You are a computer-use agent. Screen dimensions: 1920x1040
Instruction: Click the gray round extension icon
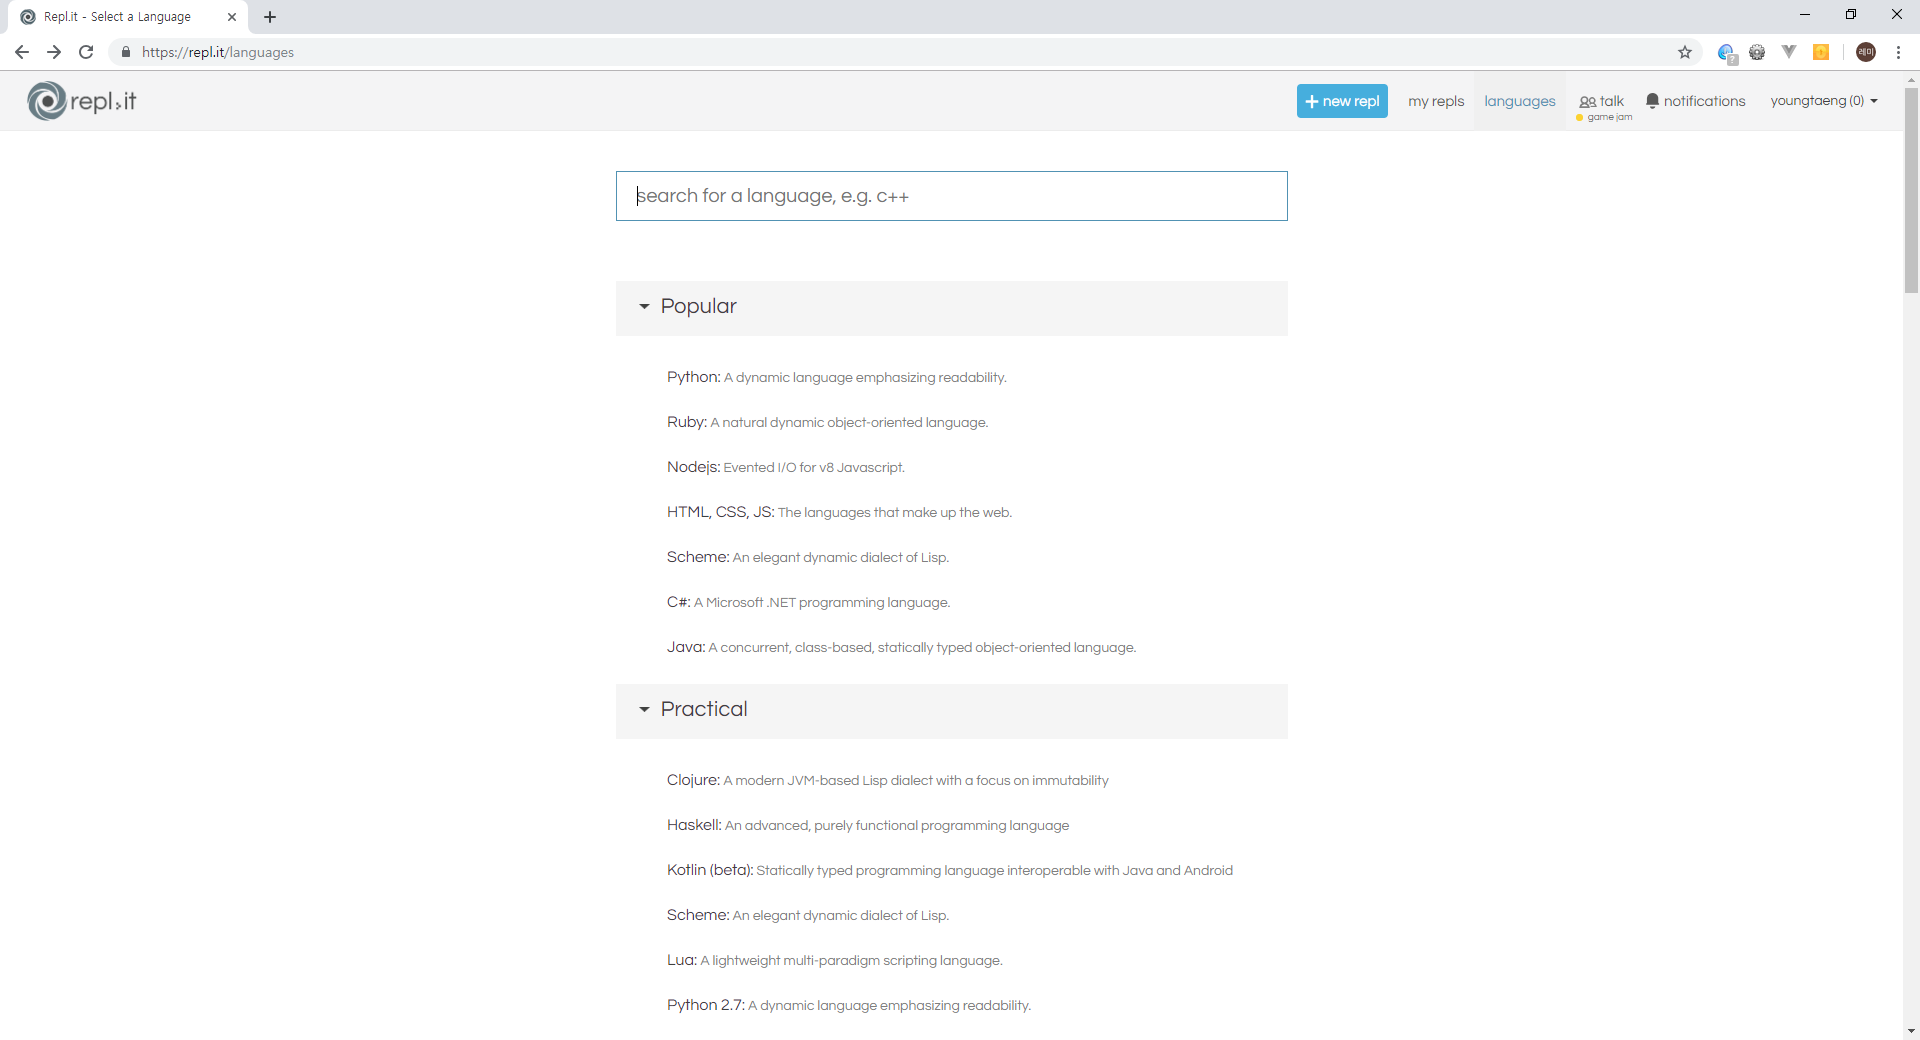click(1757, 52)
